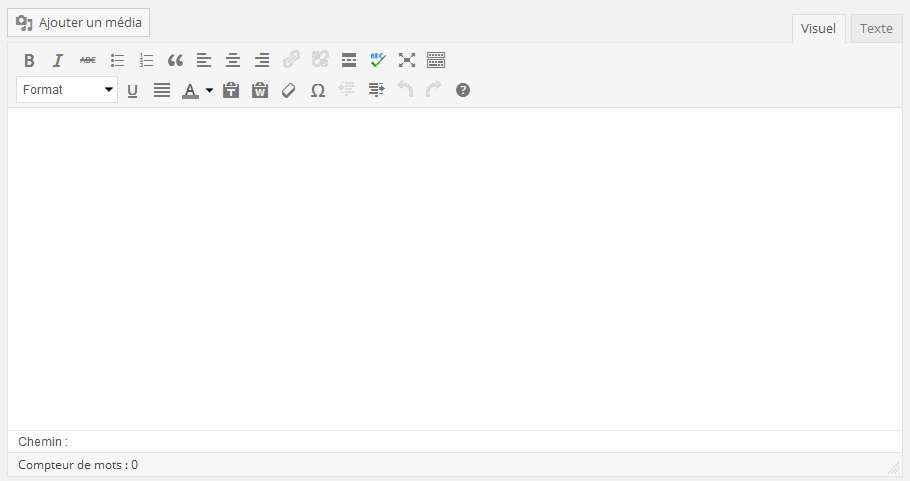Click the Ajouter un média button
Viewport: 910px width, 481px height.
point(79,22)
